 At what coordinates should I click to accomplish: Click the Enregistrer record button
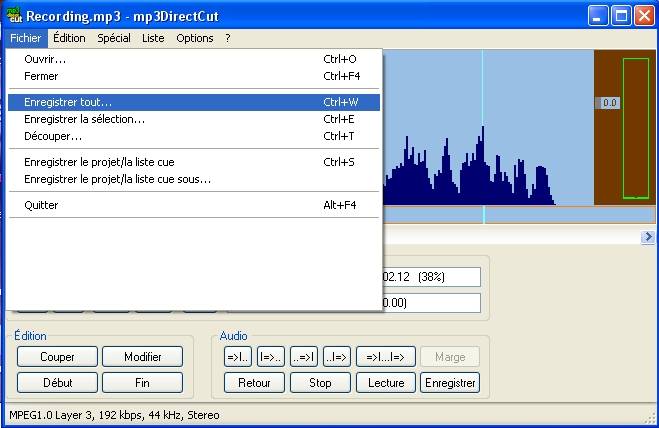(x=450, y=383)
